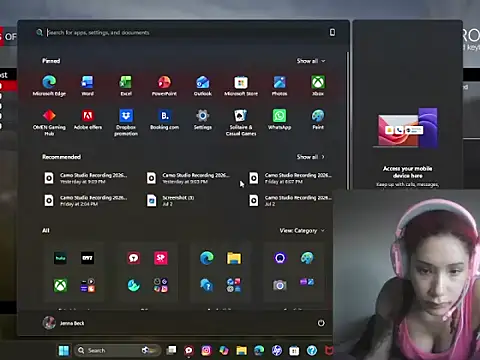This screenshot has height=360, width=480.
Task: Open File Explorer from the taskbar
Action: coord(242,350)
